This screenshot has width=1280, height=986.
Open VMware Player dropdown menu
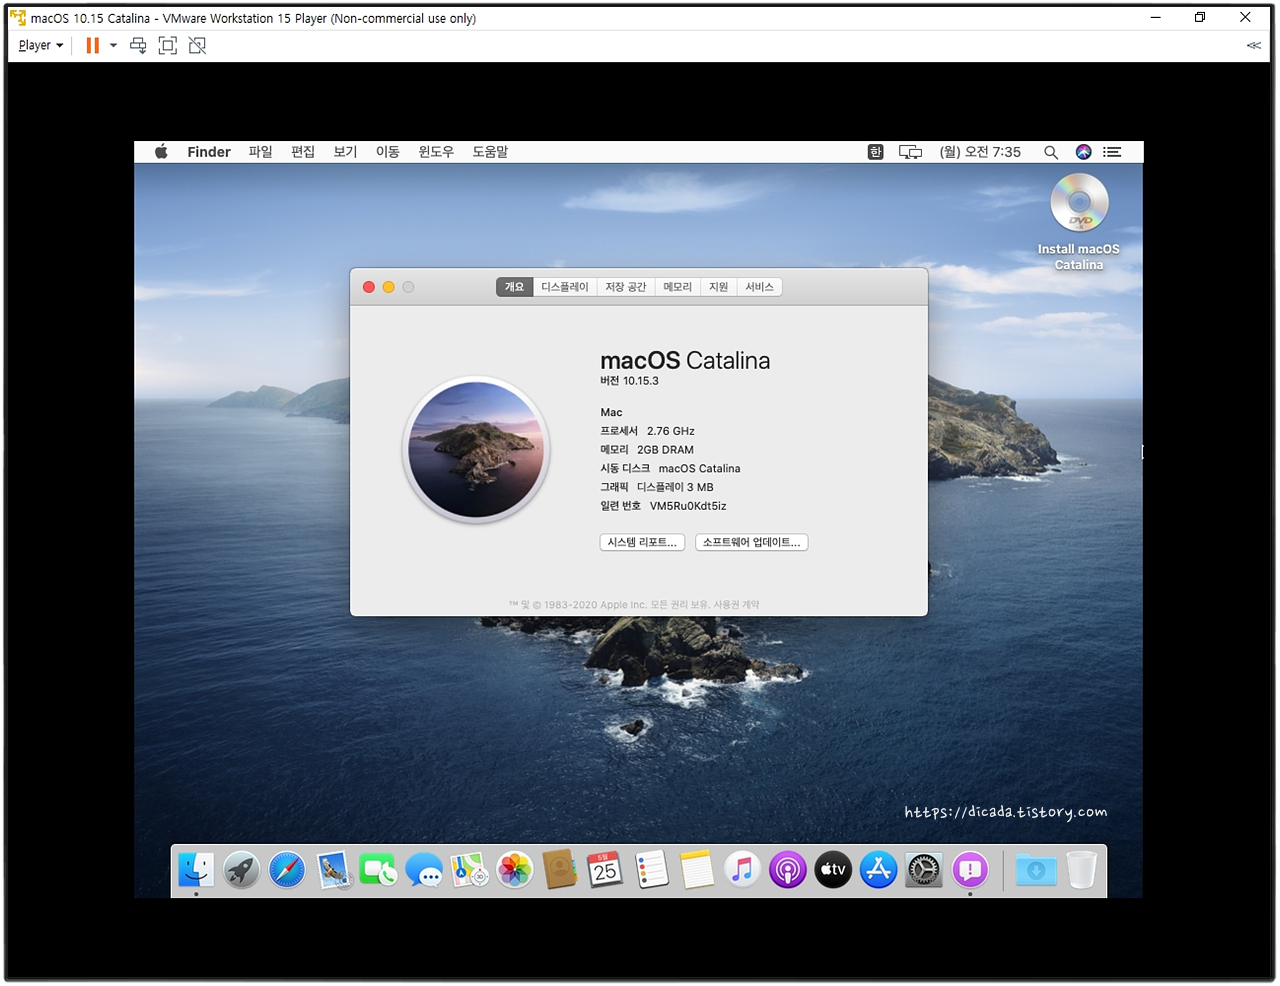coord(40,45)
